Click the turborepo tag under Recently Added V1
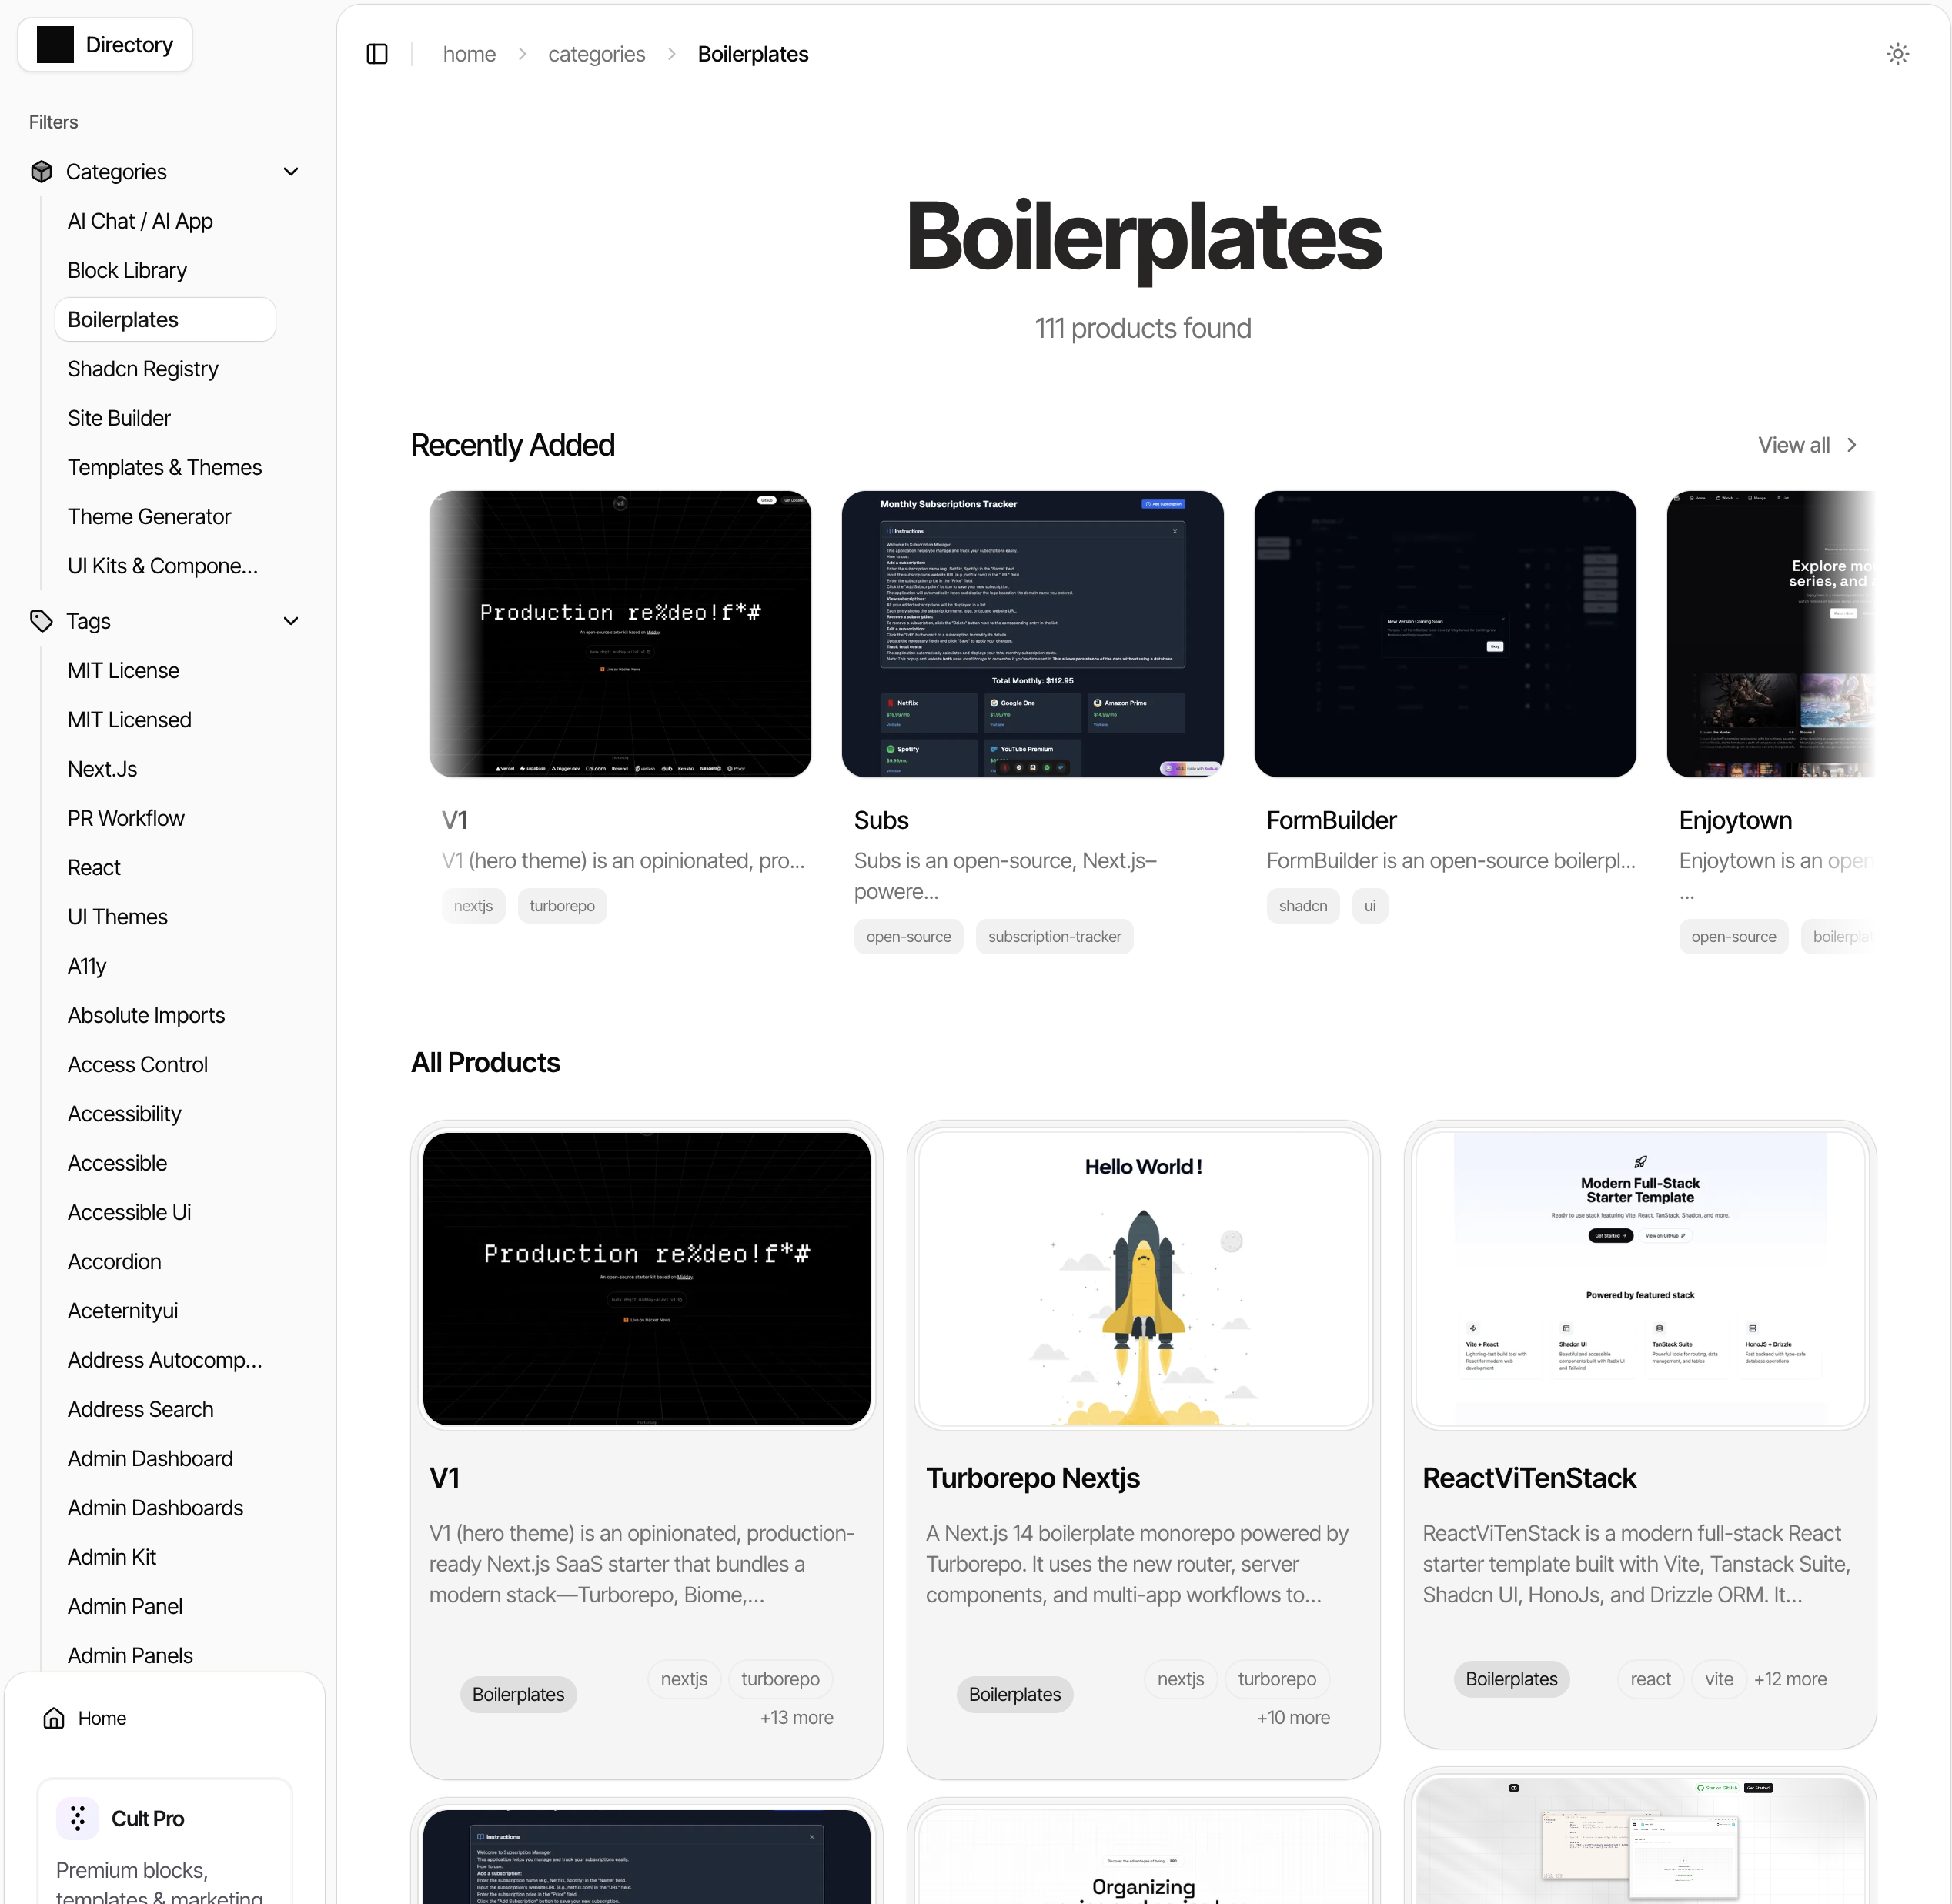Screen dimensions: 1952x1904 click(562, 906)
